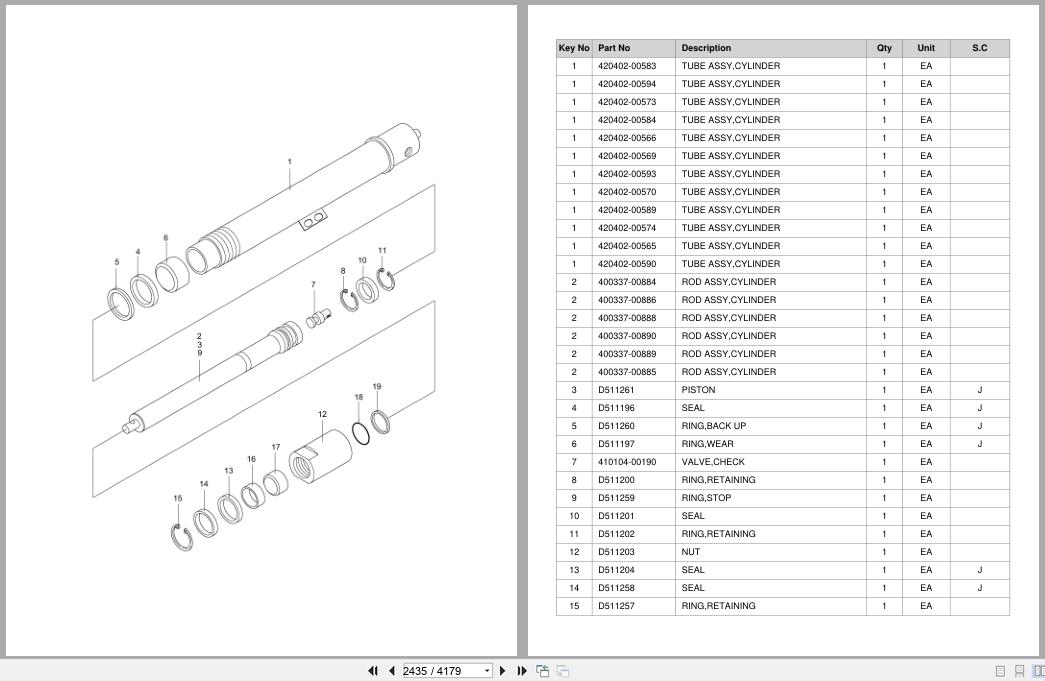Select part number 400337-00888
This screenshot has width=1045, height=681.
click(x=626, y=318)
